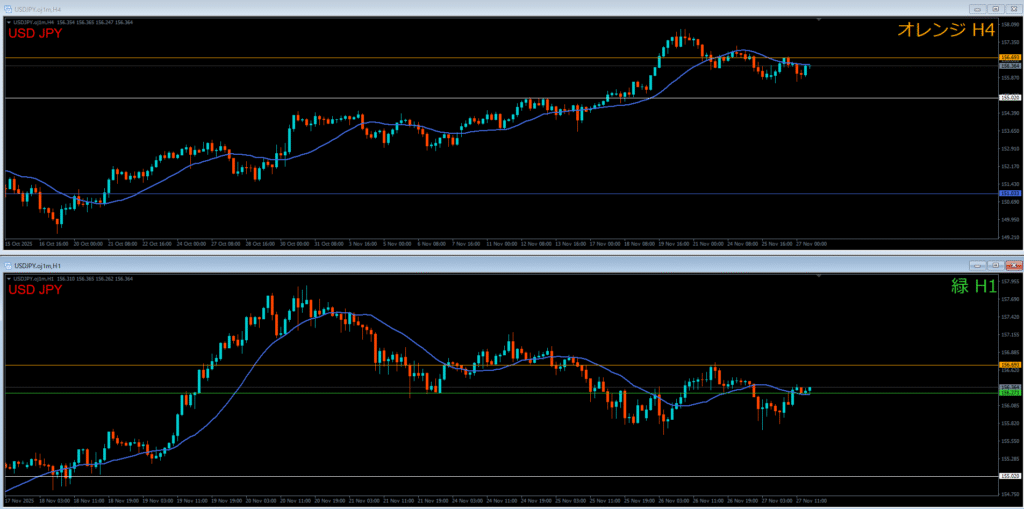Click the red 'USD JPY' label in H1 chart
The height and width of the screenshot is (509, 1024).
click(x=35, y=289)
